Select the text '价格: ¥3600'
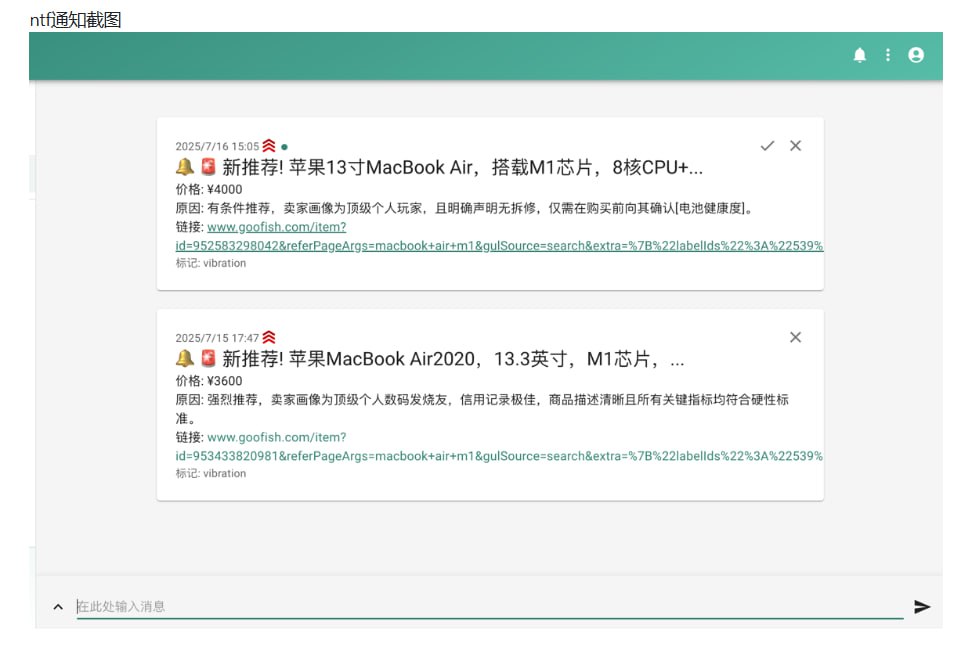Screen dimensions: 970x645 209,381
